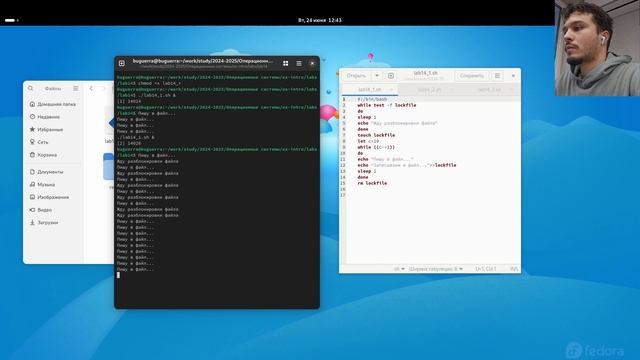The width and height of the screenshot is (640, 360).
Task: Open the Files sidebar hamburger menu
Action: pyautogui.click(x=76, y=88)
